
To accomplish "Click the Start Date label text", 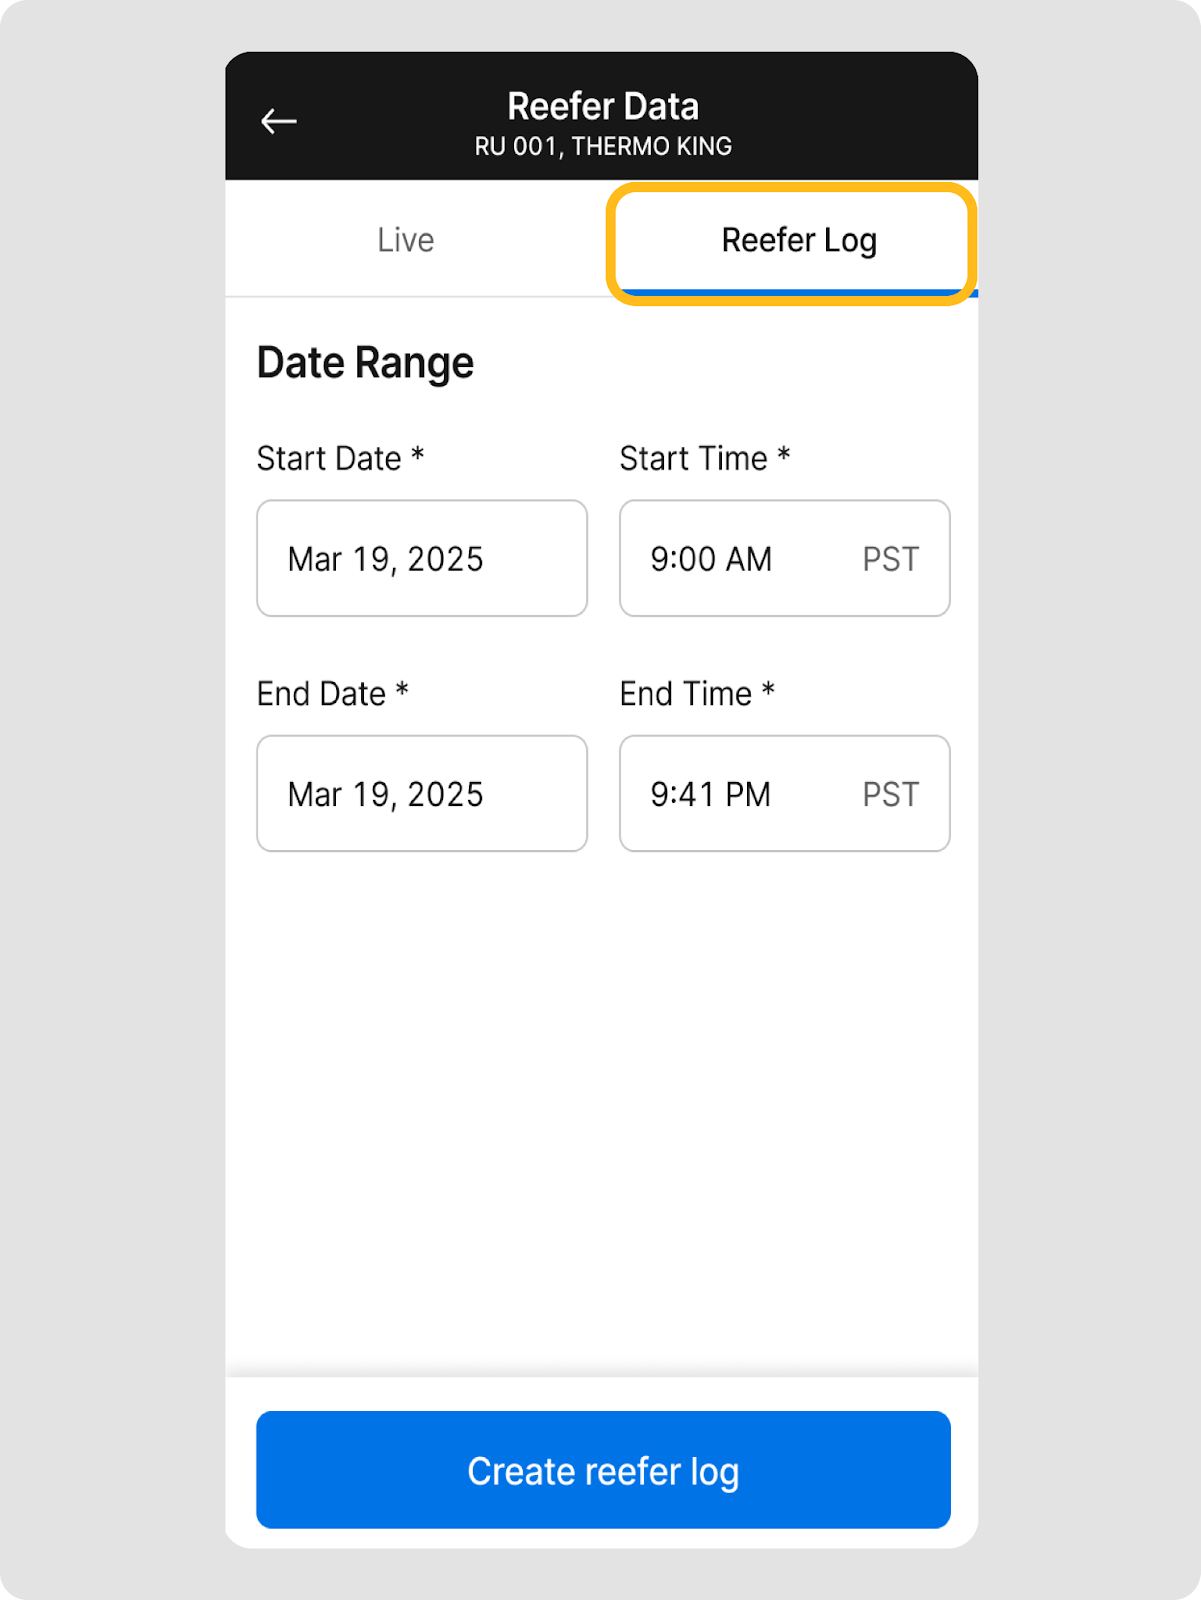I will point(329,459).
